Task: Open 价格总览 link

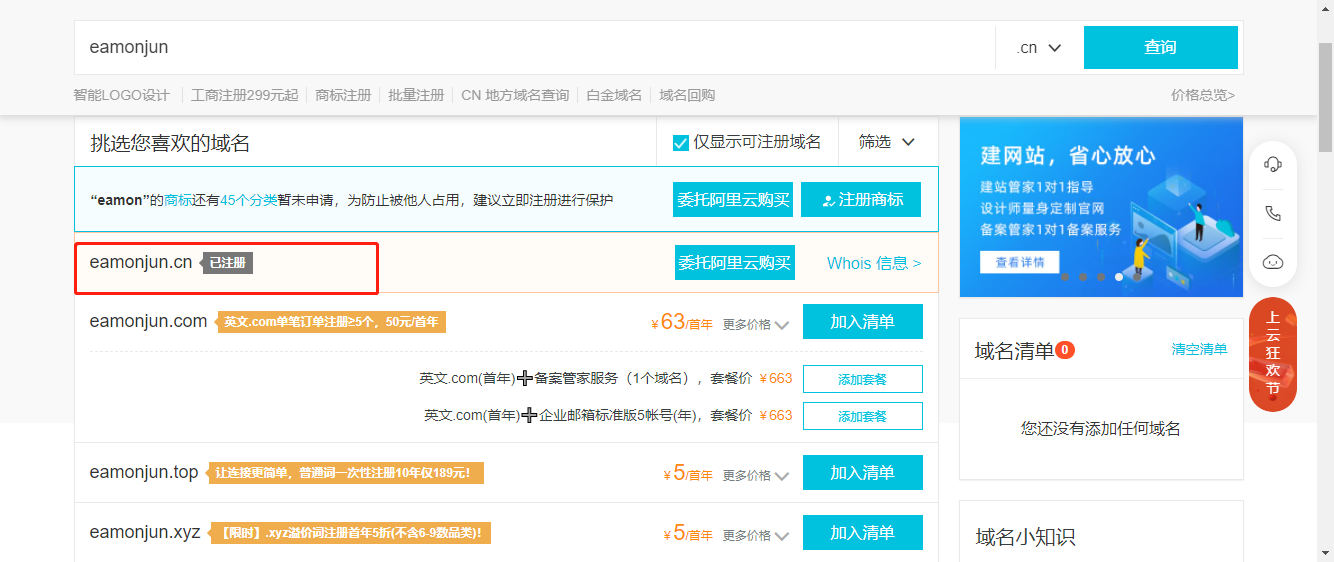Action: click(x=1203, y=95)
